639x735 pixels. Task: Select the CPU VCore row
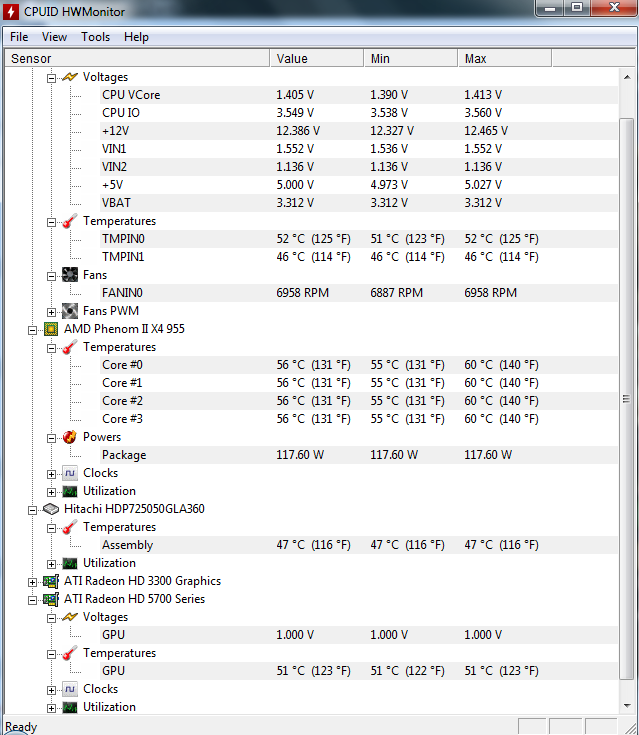coord(311,95)
